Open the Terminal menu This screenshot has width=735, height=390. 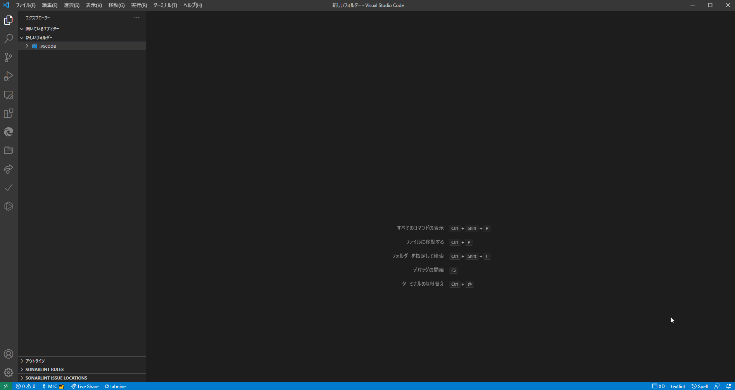165,5
